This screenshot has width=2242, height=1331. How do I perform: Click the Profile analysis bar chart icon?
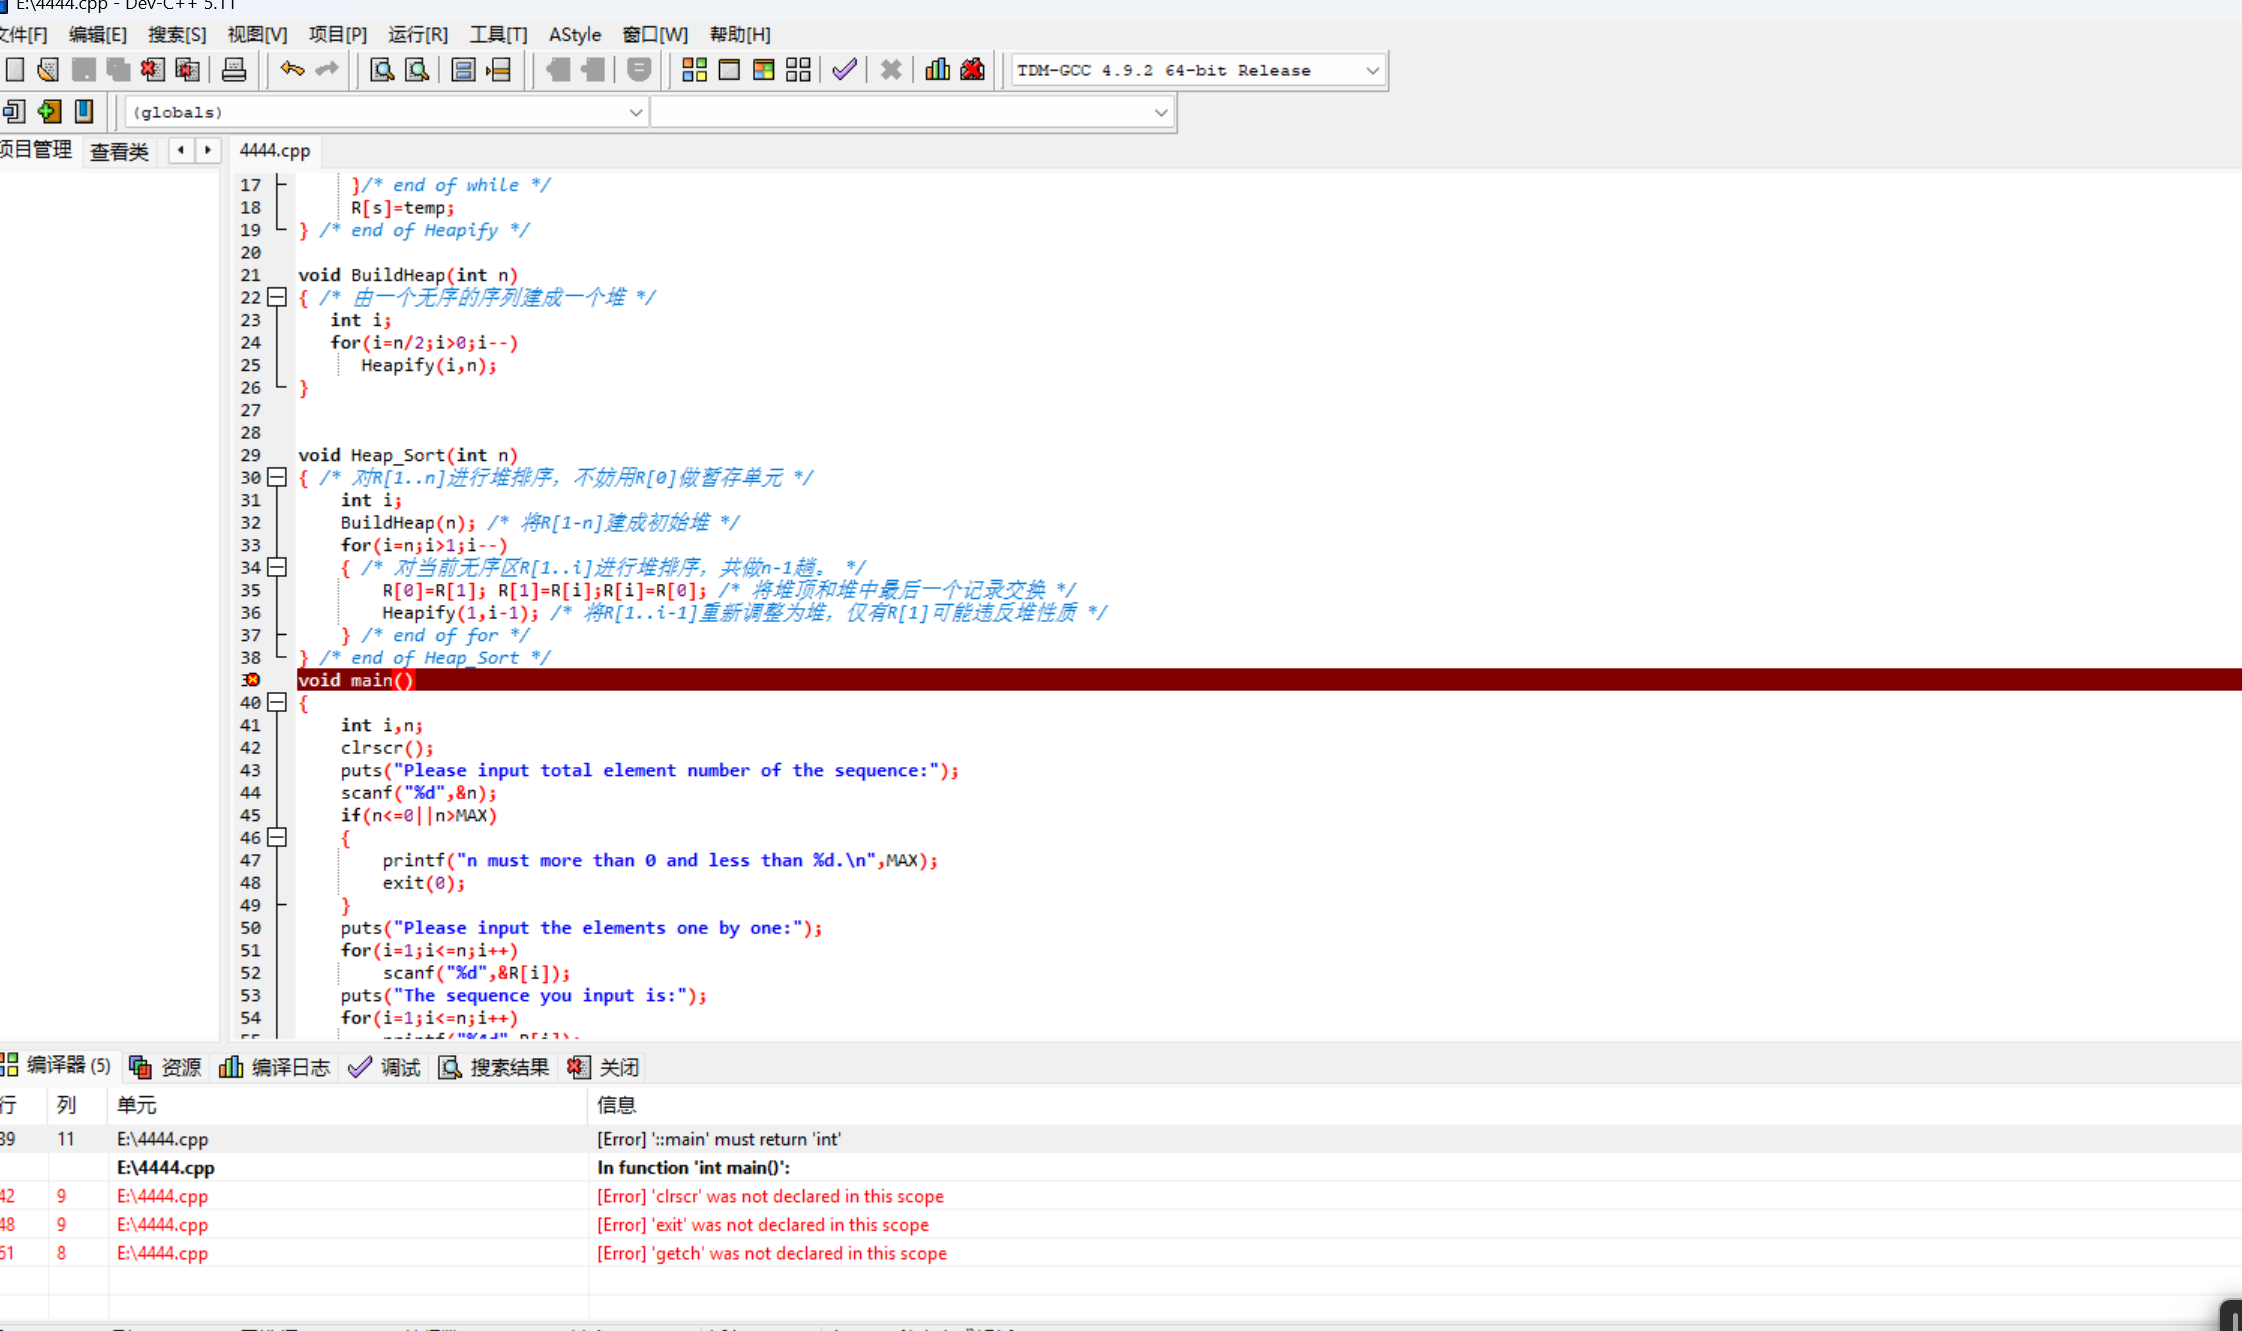tap(937, 70)
